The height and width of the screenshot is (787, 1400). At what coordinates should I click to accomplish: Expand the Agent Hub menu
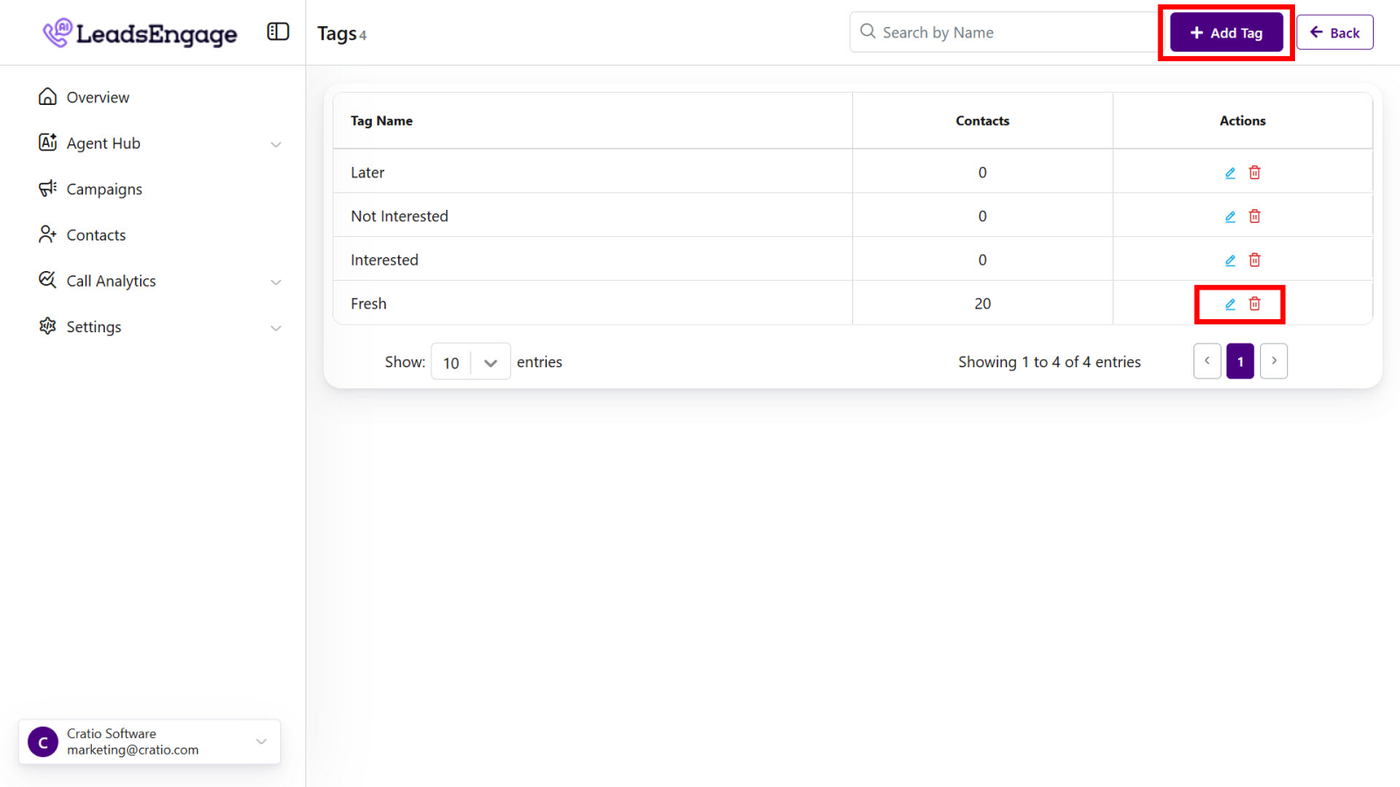coord(275,144)
